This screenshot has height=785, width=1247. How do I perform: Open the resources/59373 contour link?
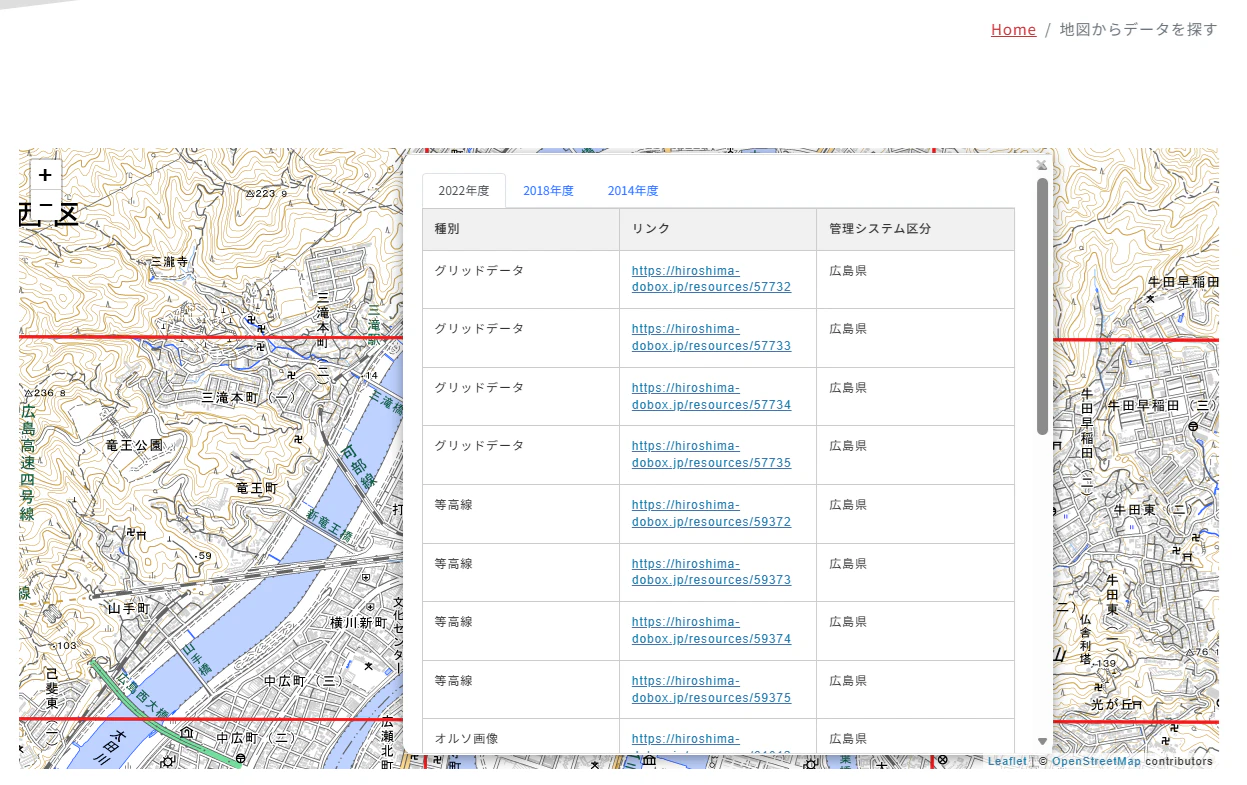pos(711,572)
